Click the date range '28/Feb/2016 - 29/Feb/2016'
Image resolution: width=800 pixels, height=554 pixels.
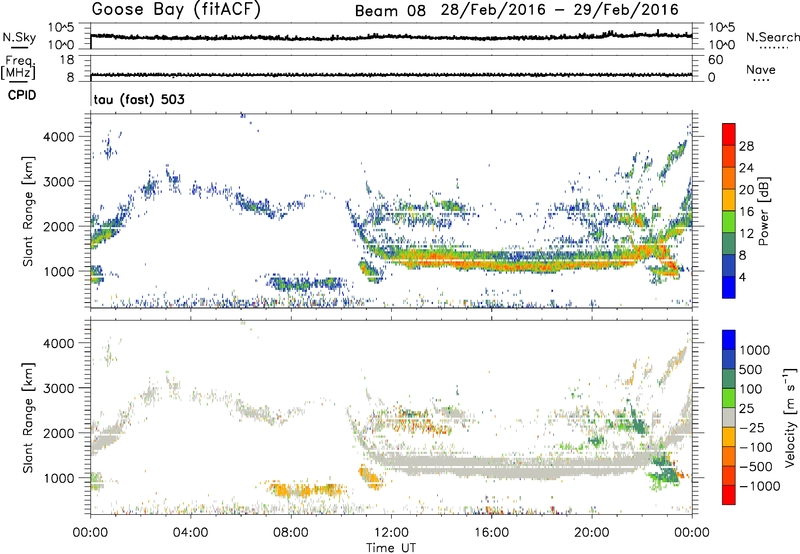pos(560,10)
